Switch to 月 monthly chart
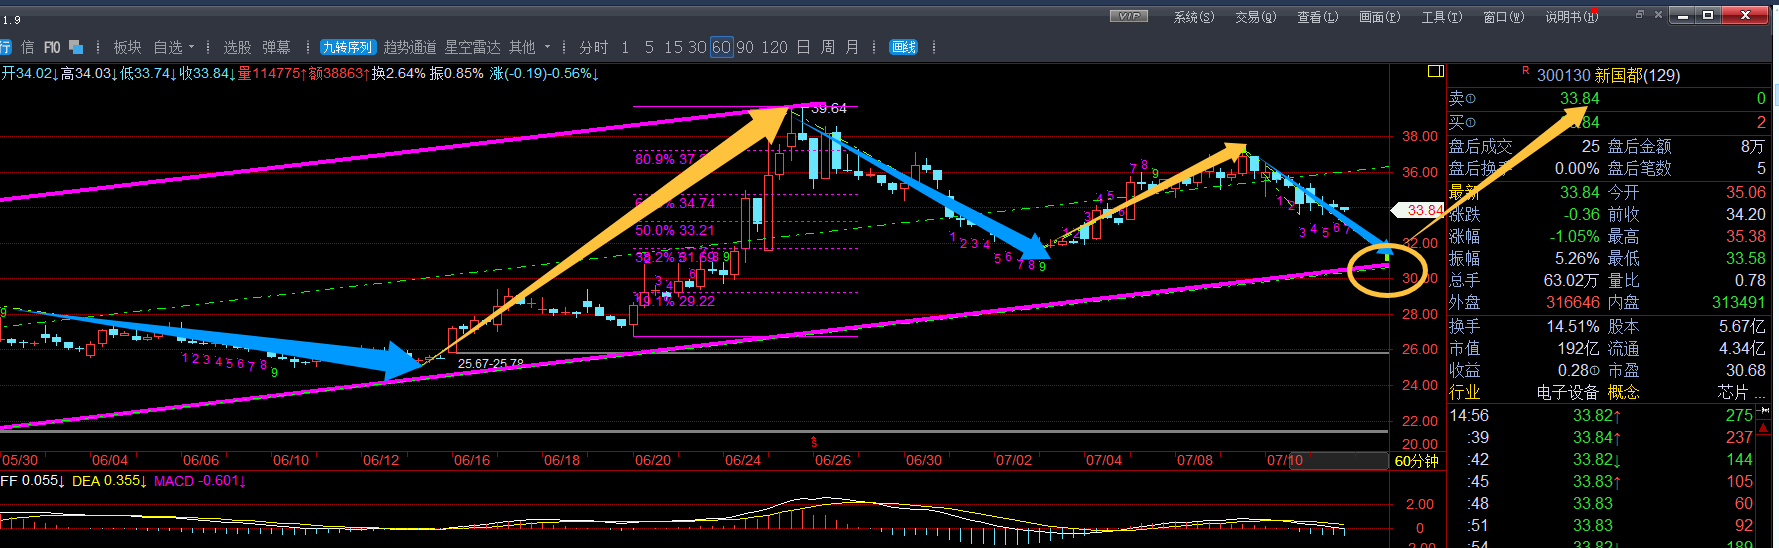Viewport: 1779px width, 548px height. (x=852, y=47)
